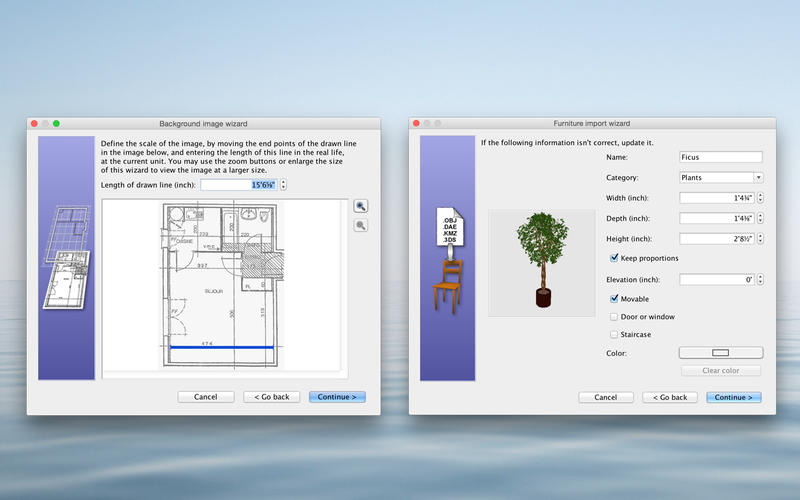Click the zoom out magnifier icon
The height and width of the screenshot is (500, 800).
coord(361,226)
